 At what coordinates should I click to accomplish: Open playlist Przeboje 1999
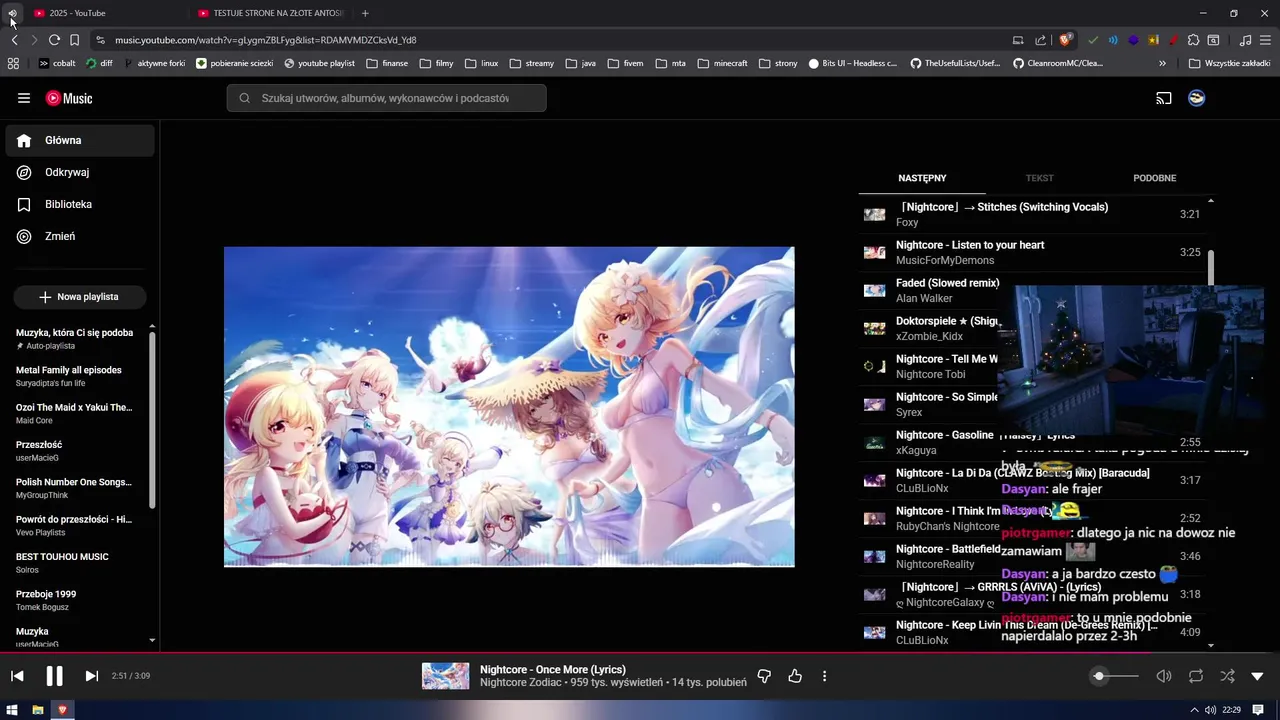76,600
